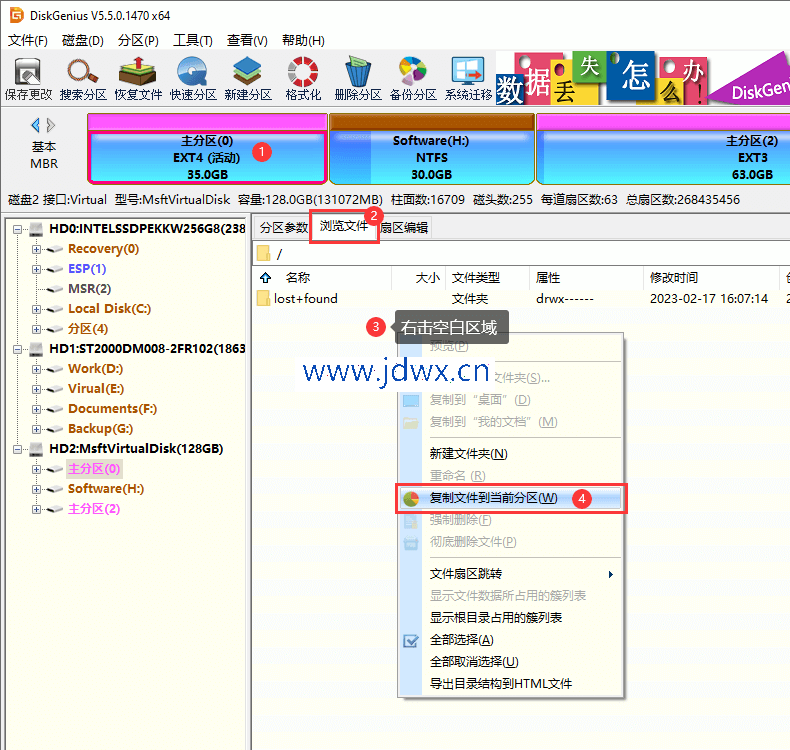790x750 pixels.
Task: Expand the Recovery(0) partition node
Action: pyautogui.click(x=36, y=249)
